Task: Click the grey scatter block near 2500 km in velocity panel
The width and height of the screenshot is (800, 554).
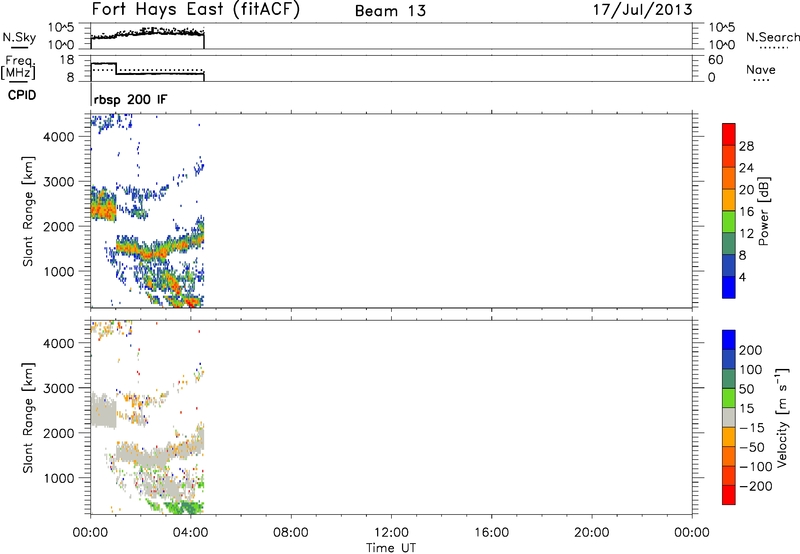Action: [x=104, y=411]
